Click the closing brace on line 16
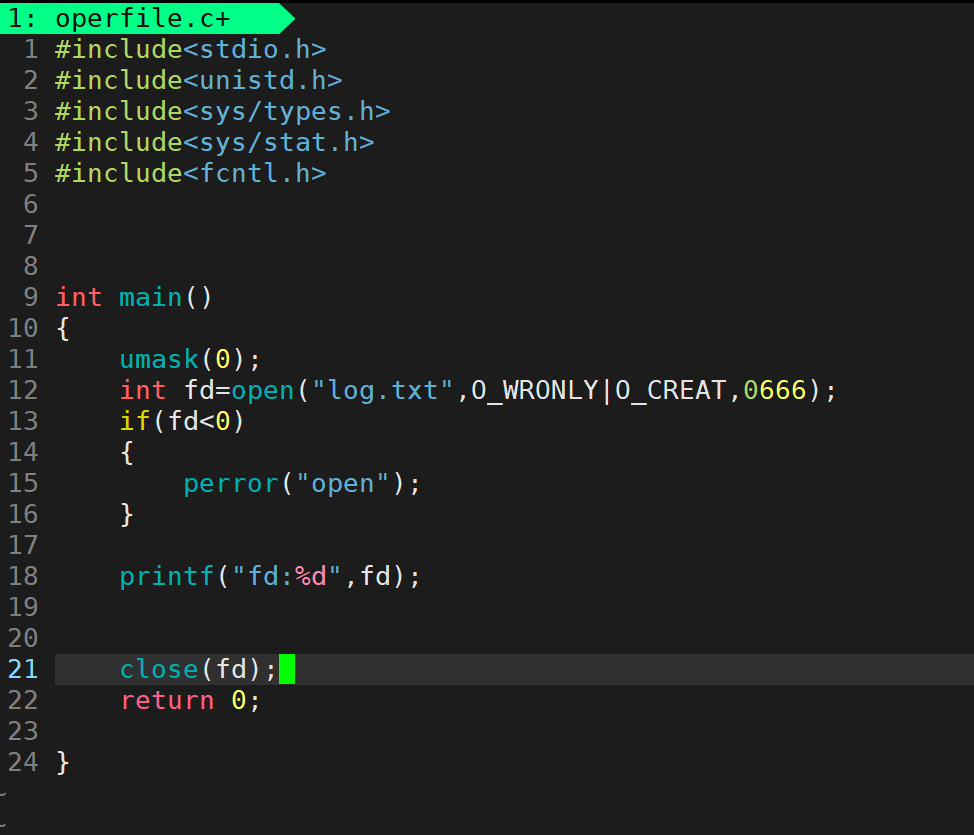 tap(127, 515)
